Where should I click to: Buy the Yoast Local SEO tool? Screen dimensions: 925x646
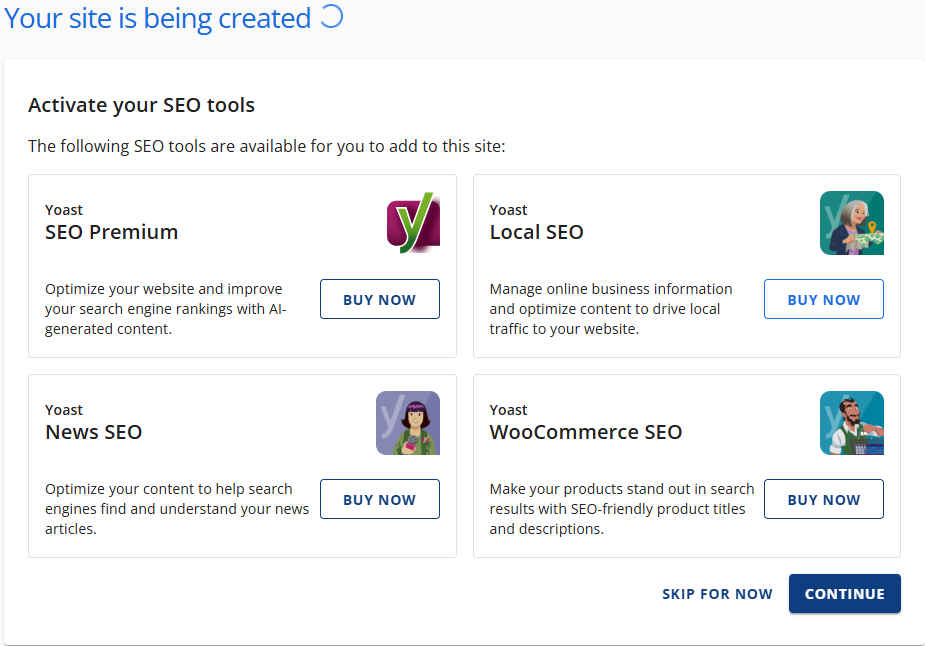[x=823, y=298]
